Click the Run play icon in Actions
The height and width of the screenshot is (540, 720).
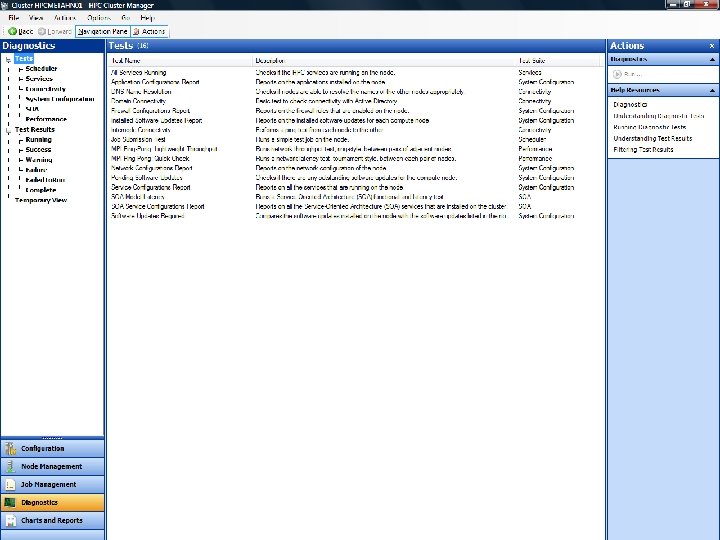[617, 74]
